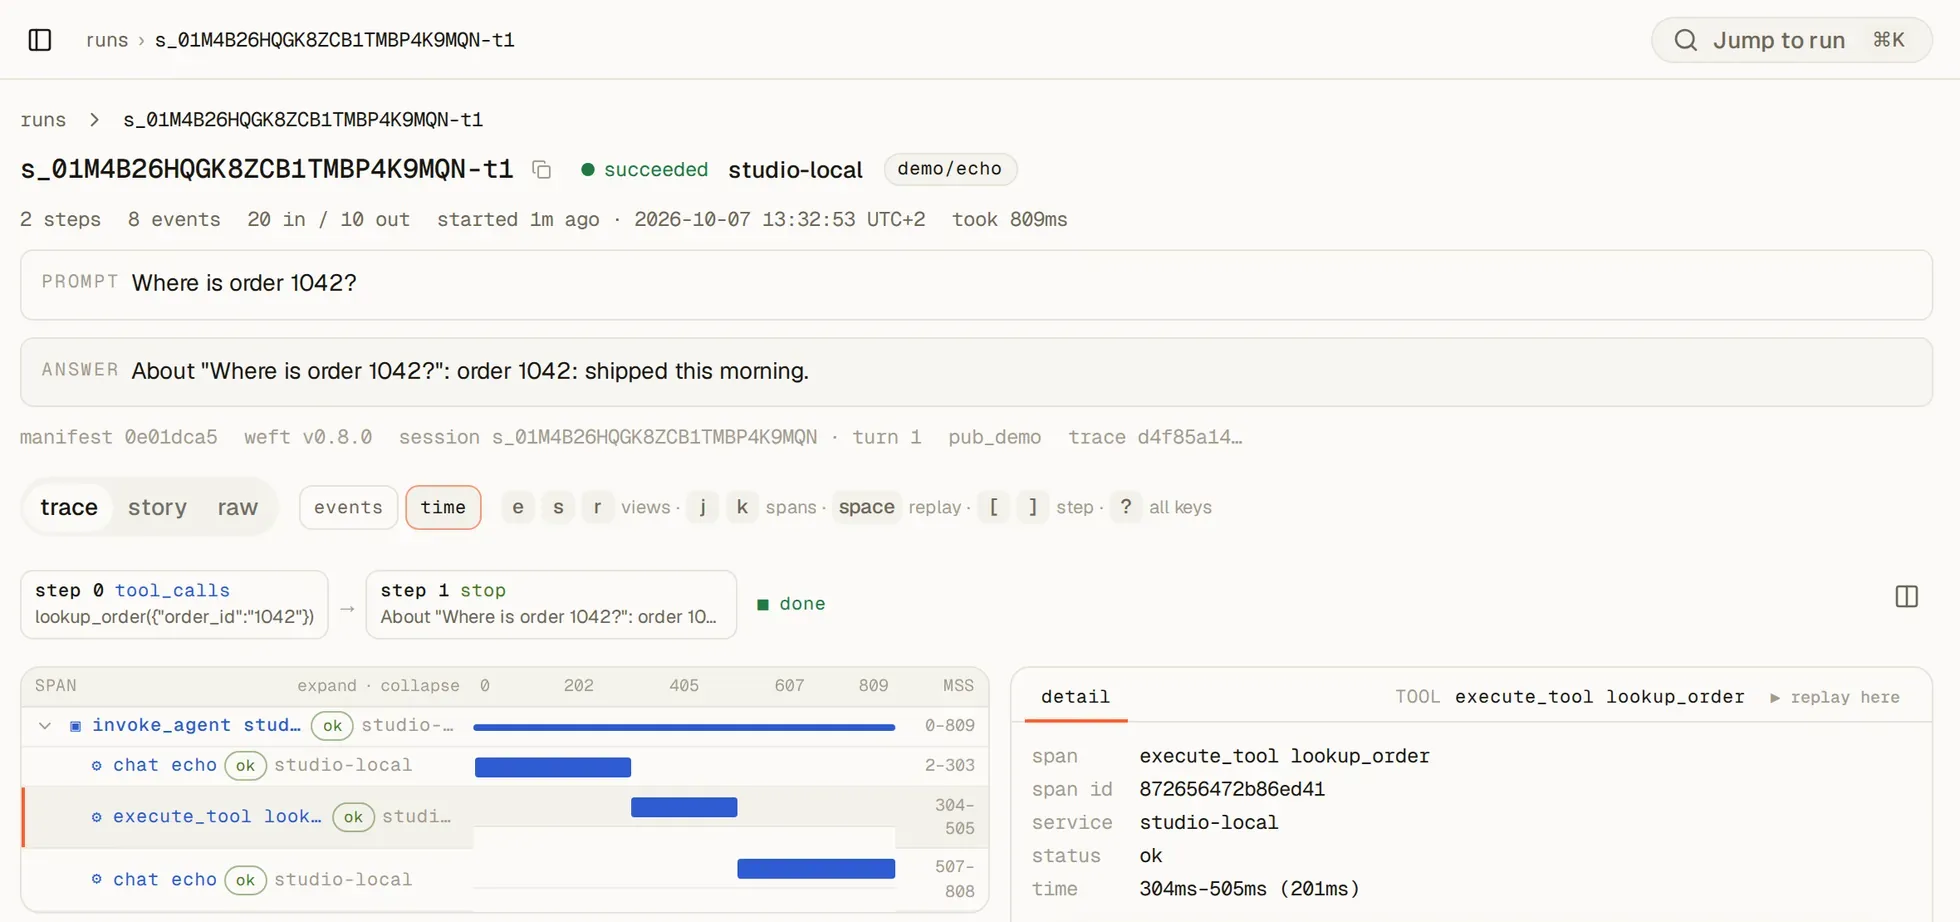Click the ']' step forward chip
1960x922 pixels.
pos(1033,507)
